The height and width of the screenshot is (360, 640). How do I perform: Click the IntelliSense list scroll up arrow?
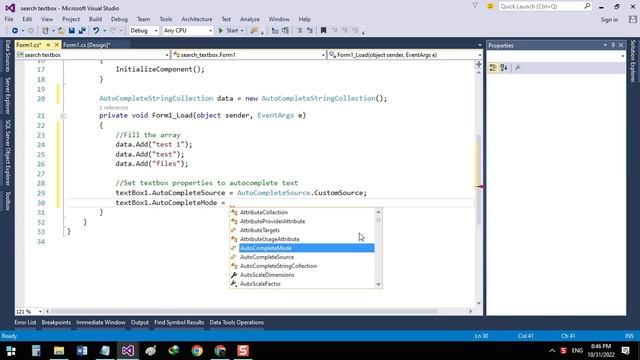pyautogui.click(x=378, y=212)
